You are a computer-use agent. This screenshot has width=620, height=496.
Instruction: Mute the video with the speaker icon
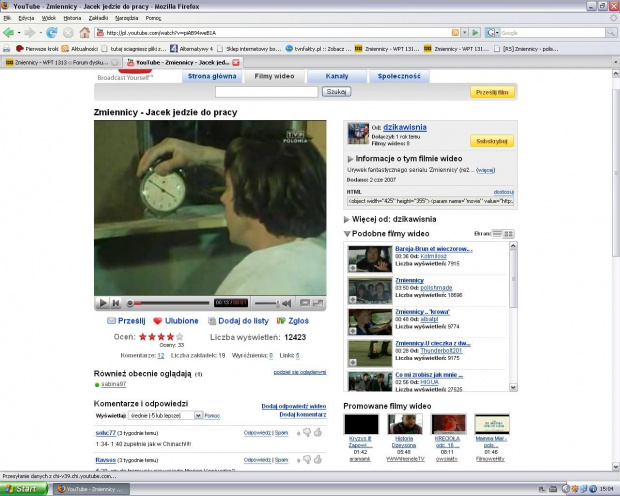[287, 303]
